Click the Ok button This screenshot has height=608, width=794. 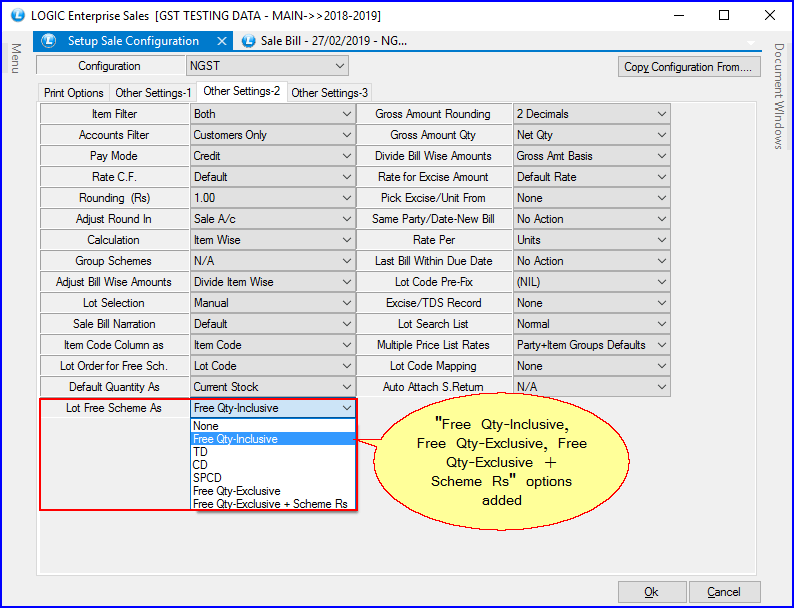pos(651,592)
